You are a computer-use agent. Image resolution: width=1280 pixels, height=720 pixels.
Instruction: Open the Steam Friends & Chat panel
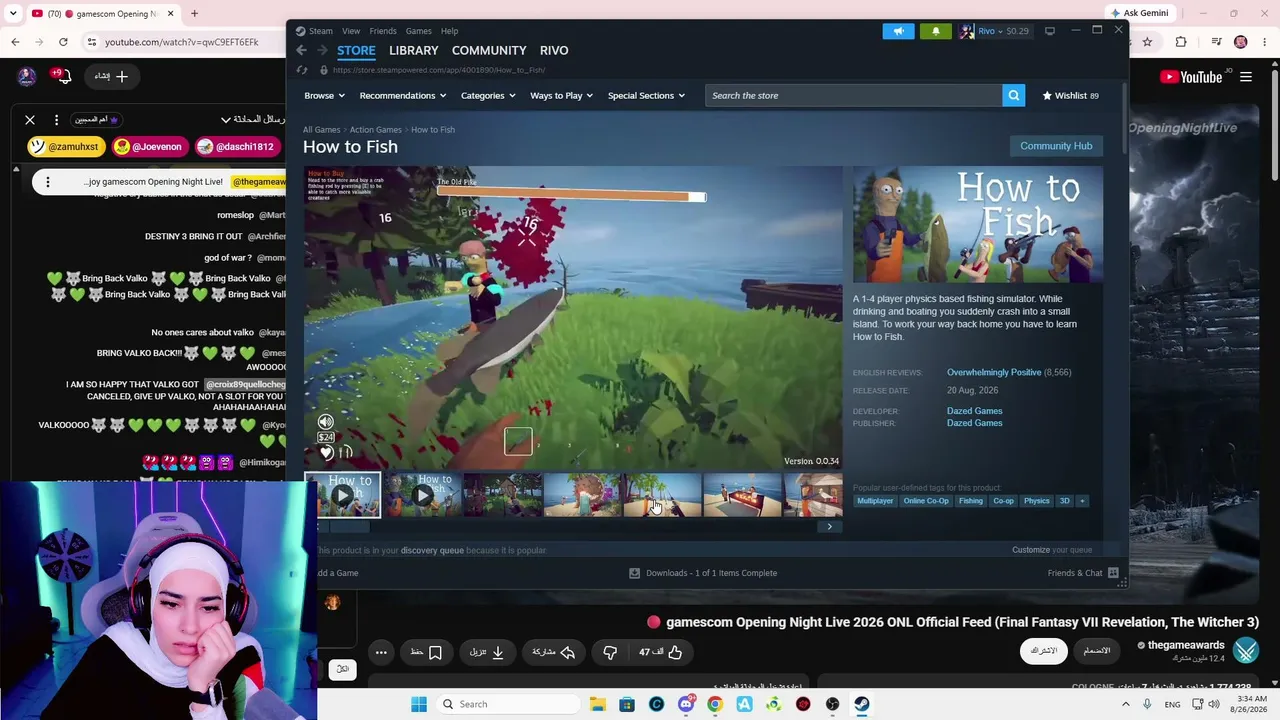pyautogui.click(x=1083, y=573)
